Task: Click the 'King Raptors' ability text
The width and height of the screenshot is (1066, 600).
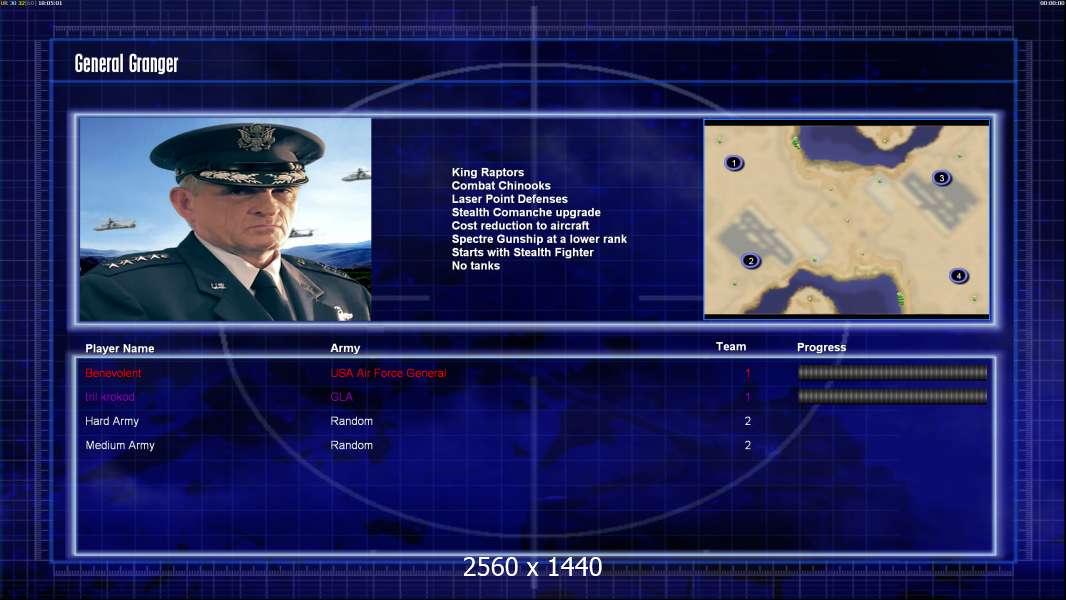Action: pyautogui.click(x=487, y=173)
